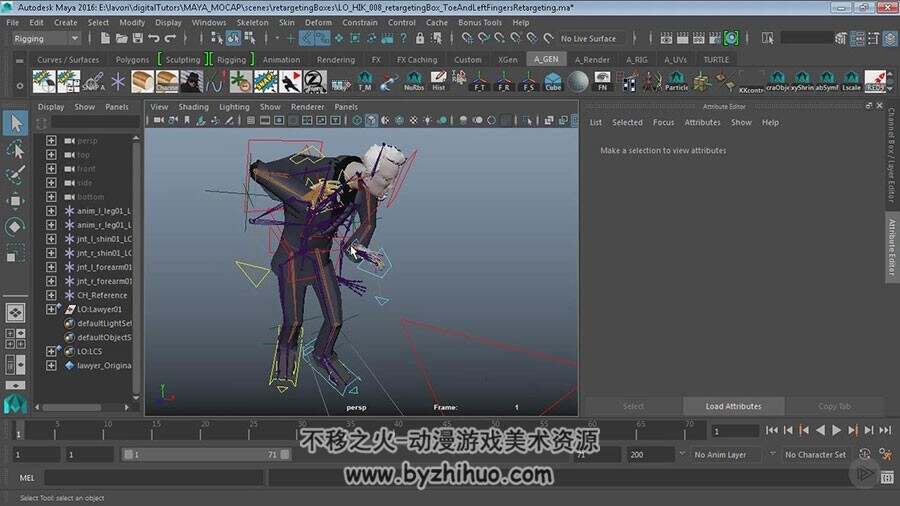Click the F_R shelf icon

coord(504,81)
